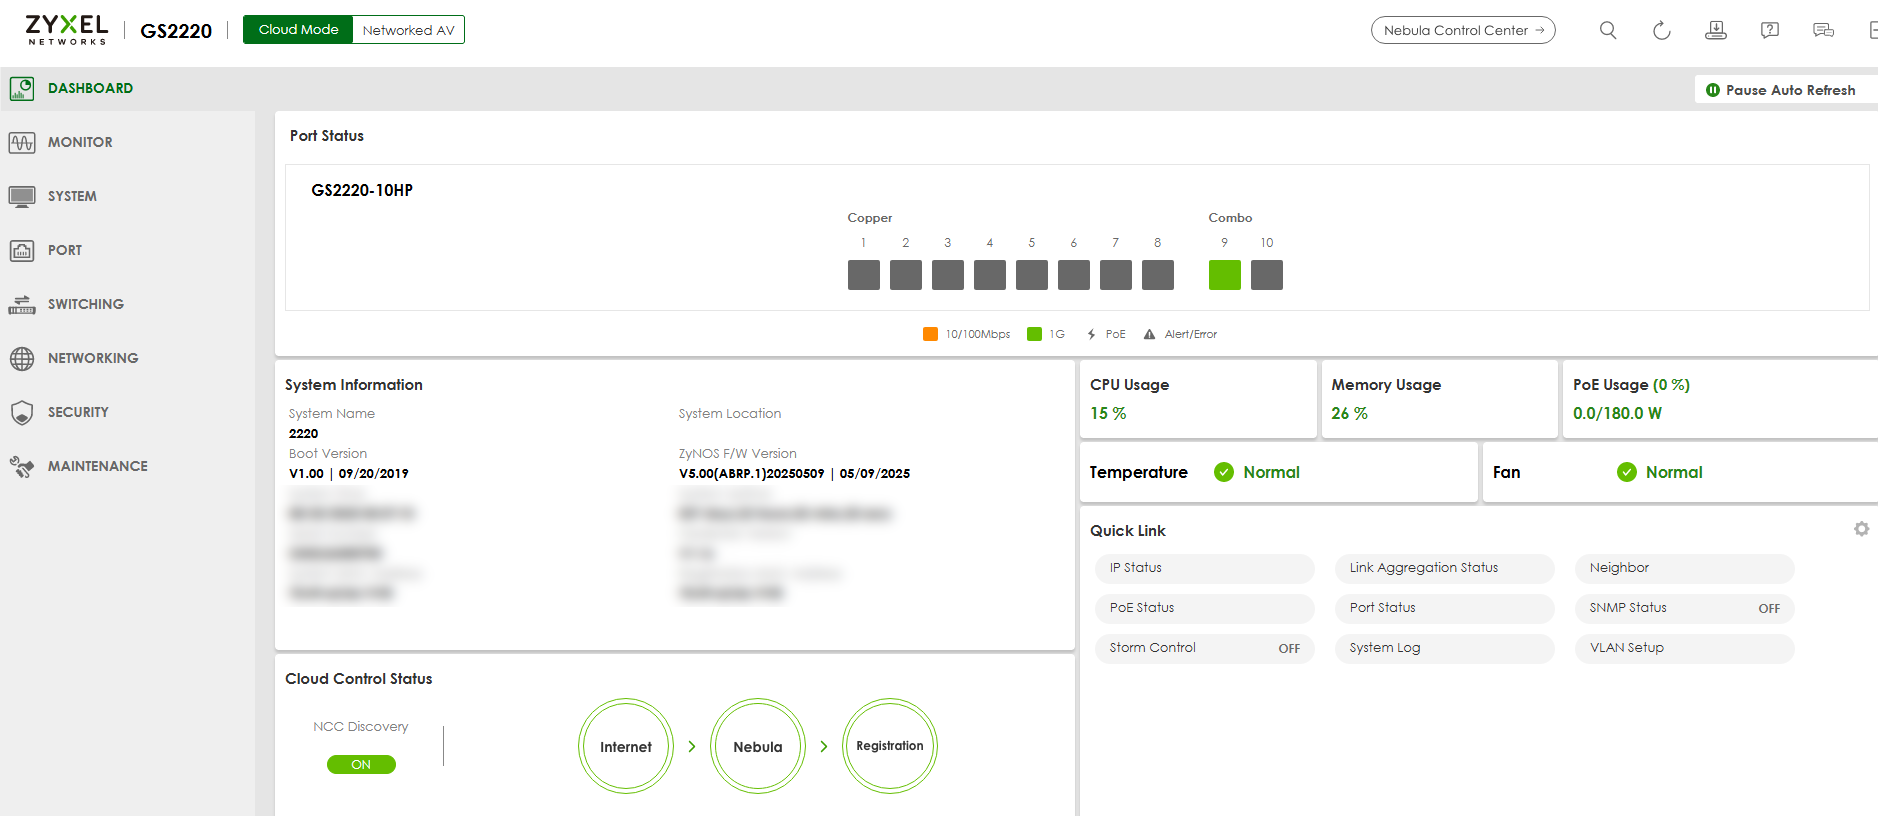Click firmware version V5.00(ABRP.1)20250509 text

click(x=752, y=474)
